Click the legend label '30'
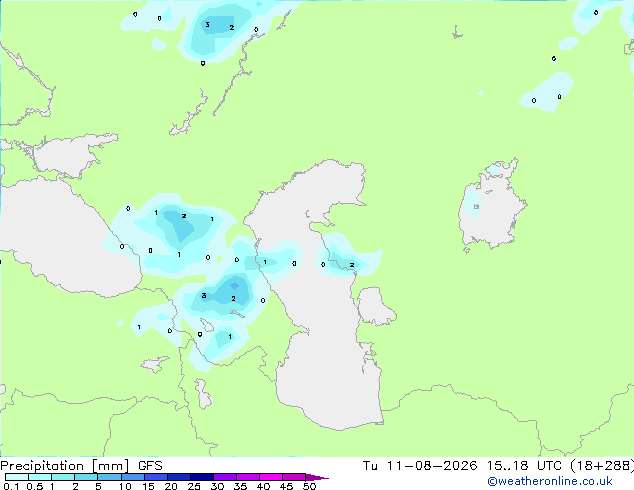This screenshot has height=490, width=634. [217, 486]
